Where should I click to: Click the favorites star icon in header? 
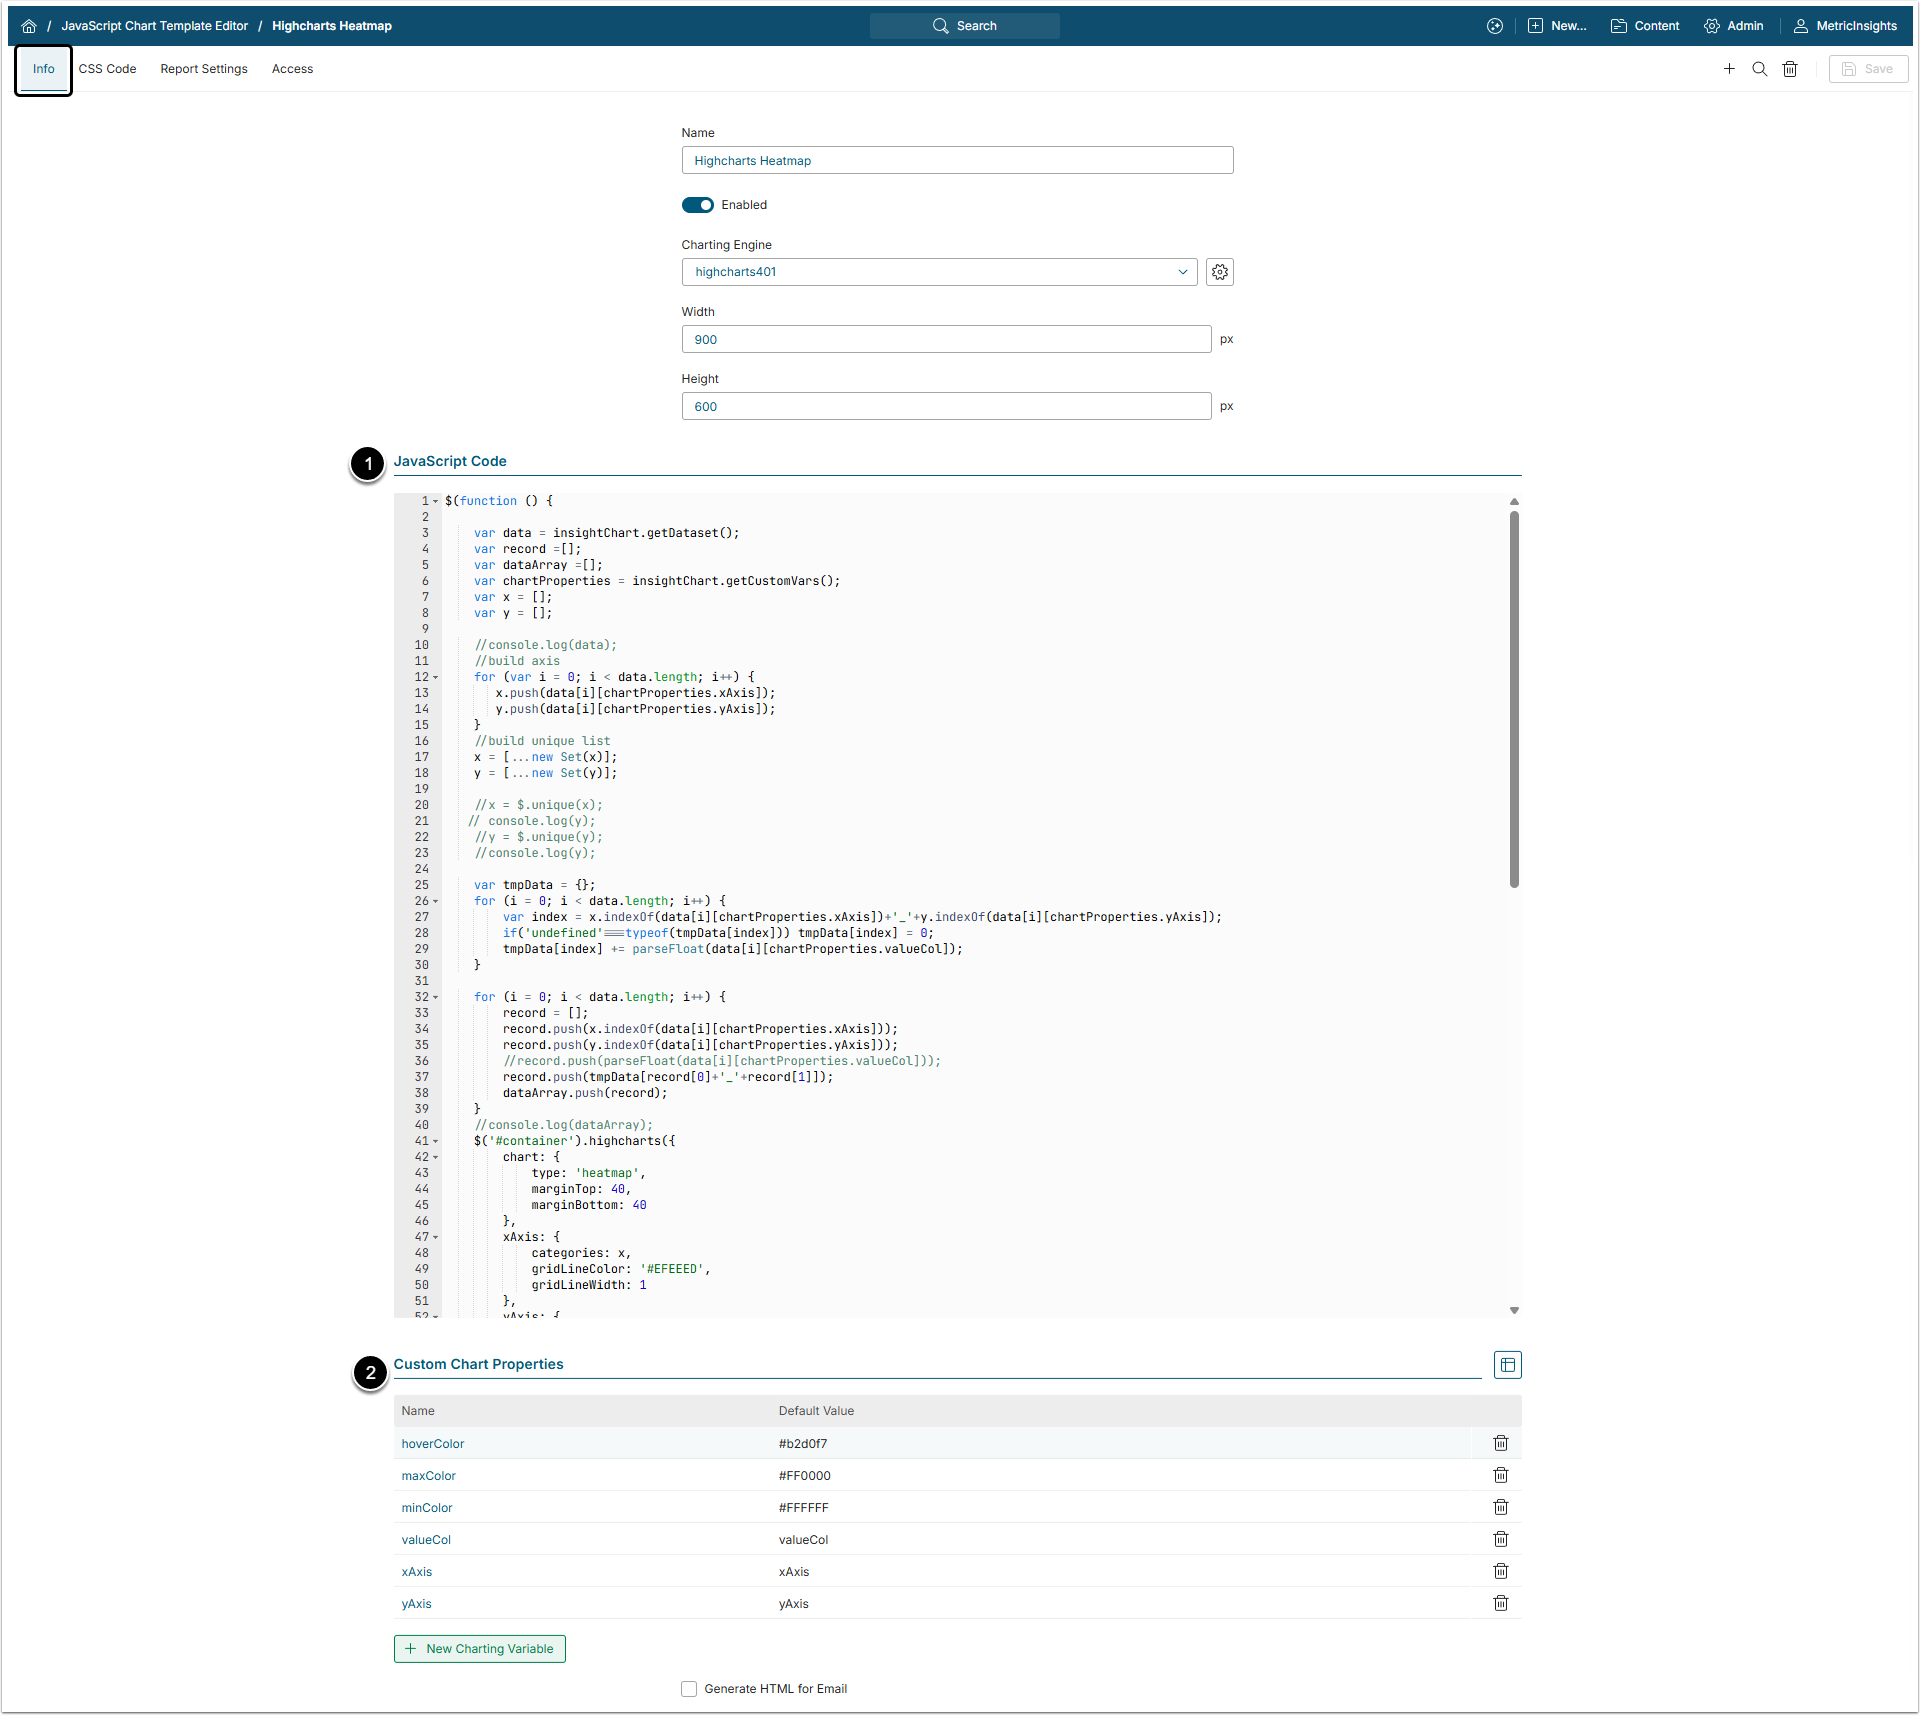point(1494,26)
